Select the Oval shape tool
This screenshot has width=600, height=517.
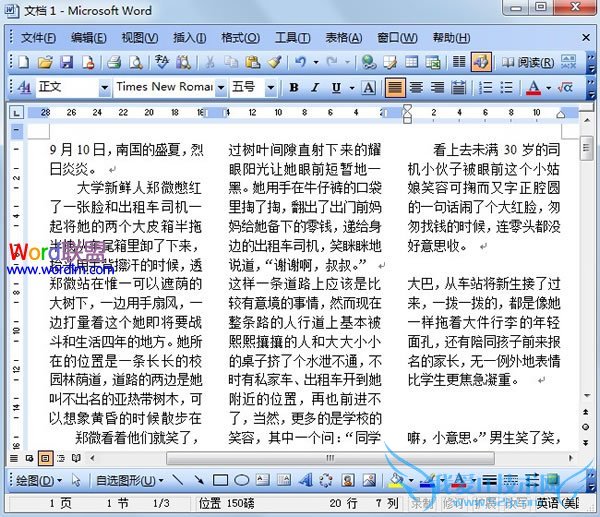(242, 480)
